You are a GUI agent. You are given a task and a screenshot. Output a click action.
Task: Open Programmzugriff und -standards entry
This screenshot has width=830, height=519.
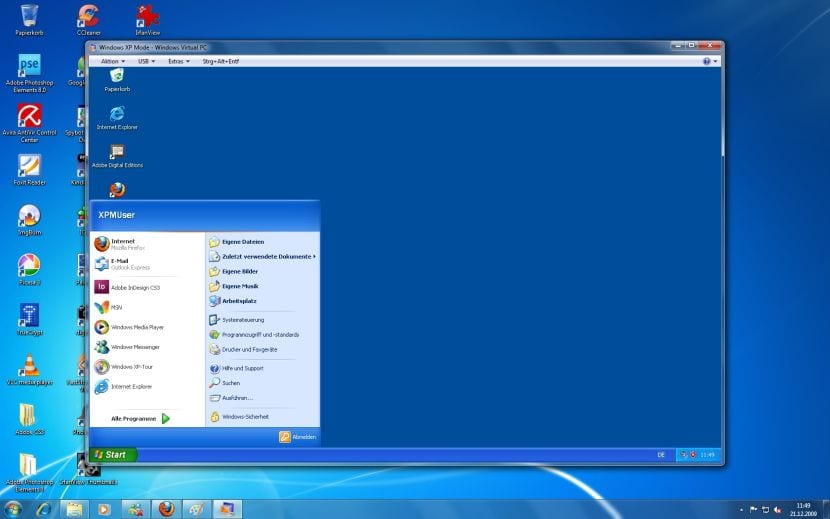click(263, 335)
